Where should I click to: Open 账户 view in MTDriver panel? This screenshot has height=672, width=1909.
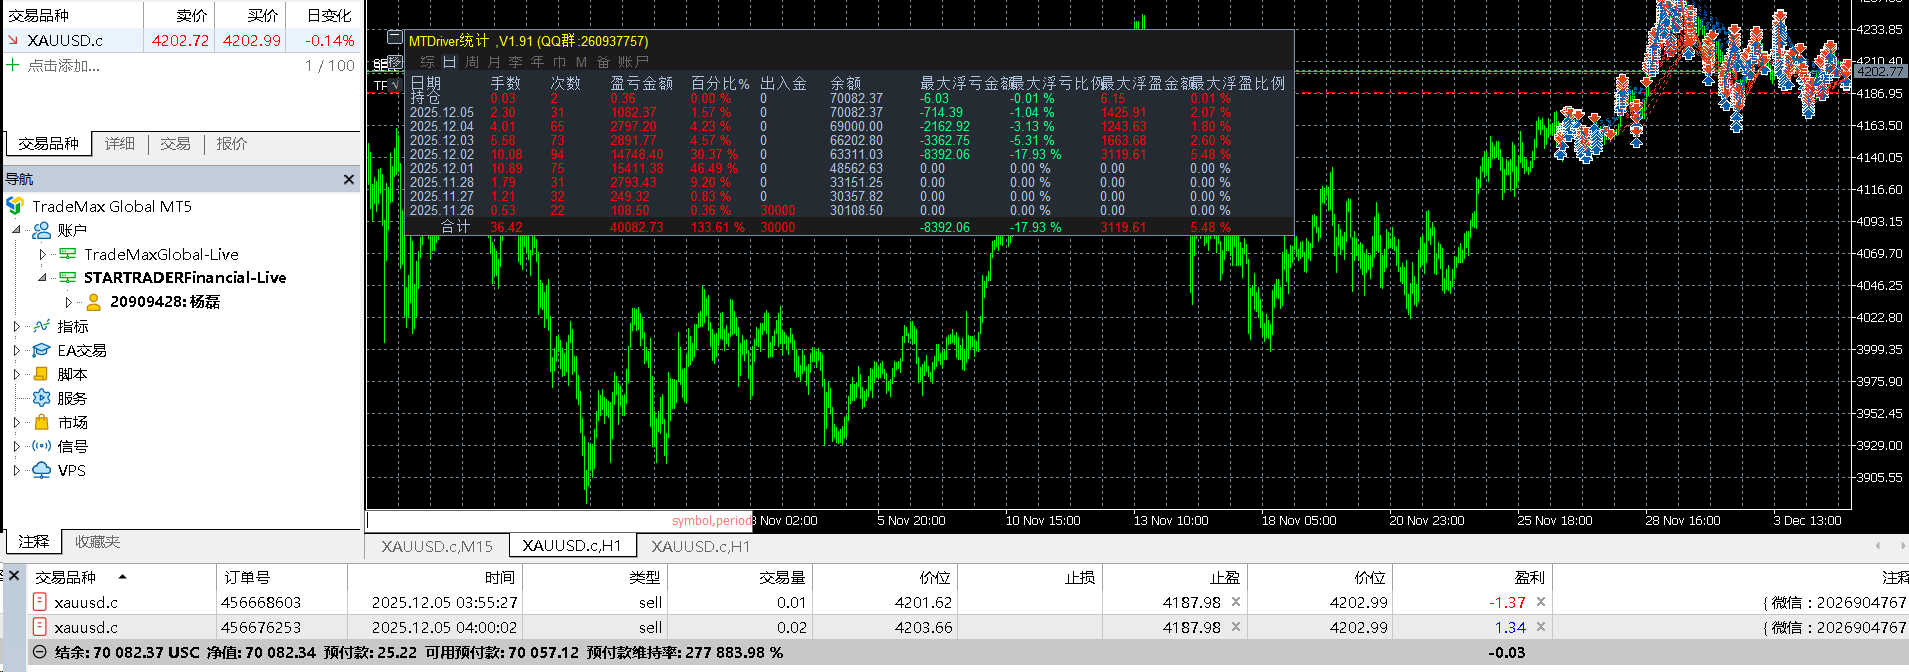point(633,62)
